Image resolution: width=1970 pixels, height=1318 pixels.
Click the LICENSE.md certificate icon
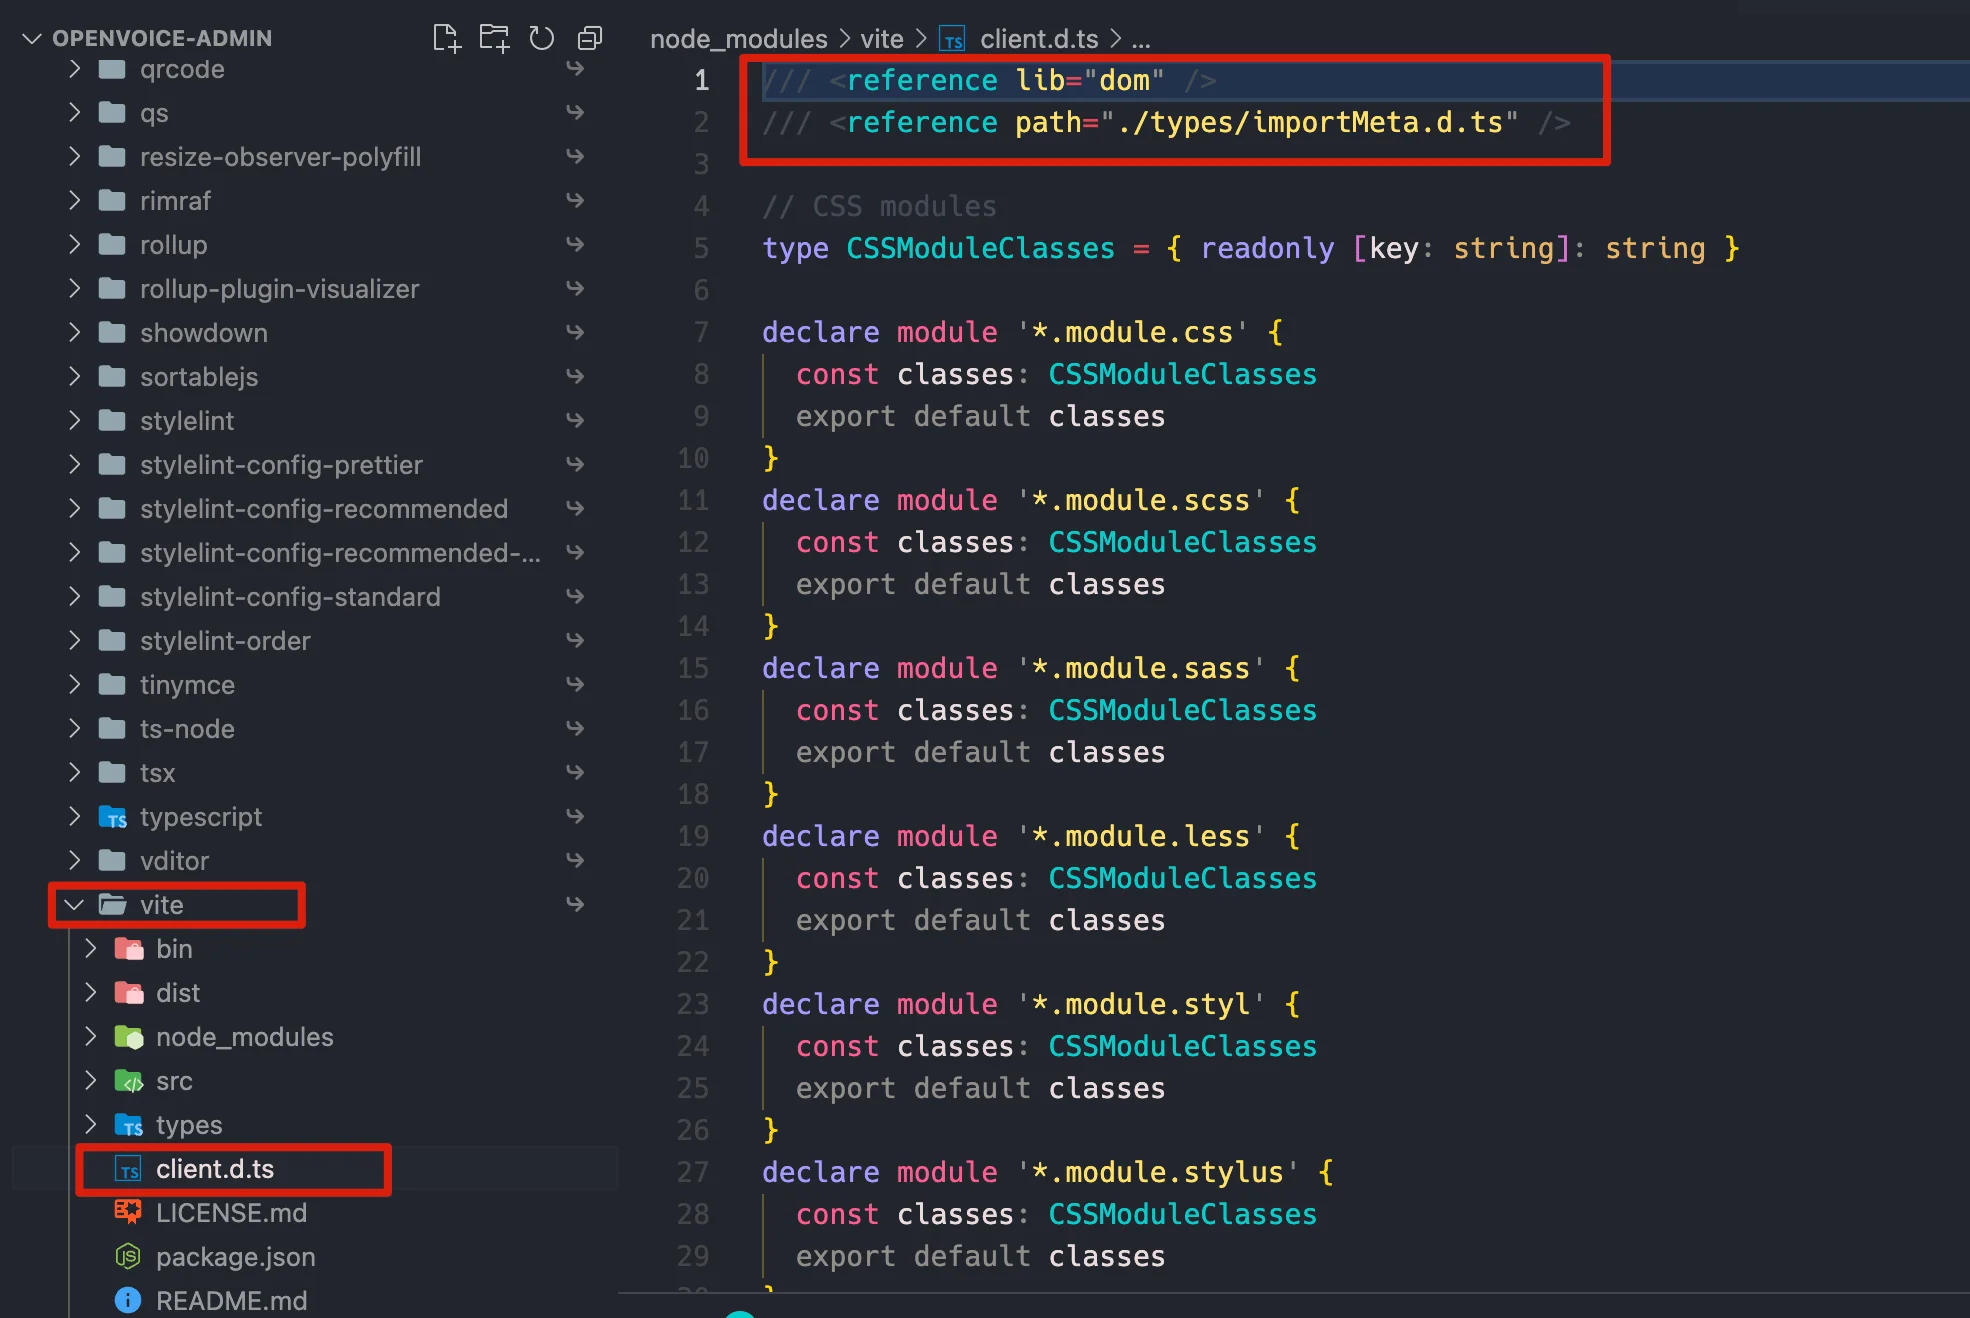(x=128, y=1212)
